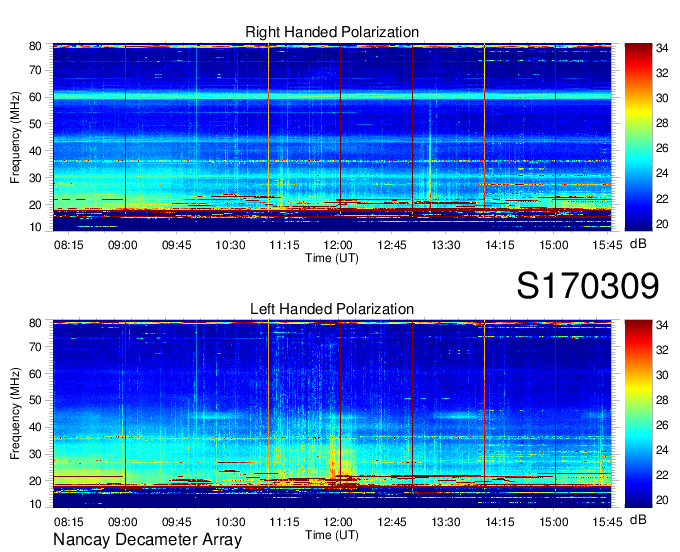Screen dimensions: 680x552
Task: Click the 40 MHz tick label of the upper plot
Action: (x=35, y=151)
